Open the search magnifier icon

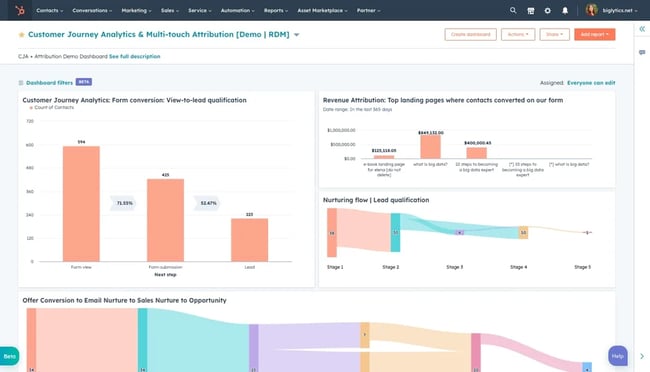pyautogui.click(x=513, y=10)
